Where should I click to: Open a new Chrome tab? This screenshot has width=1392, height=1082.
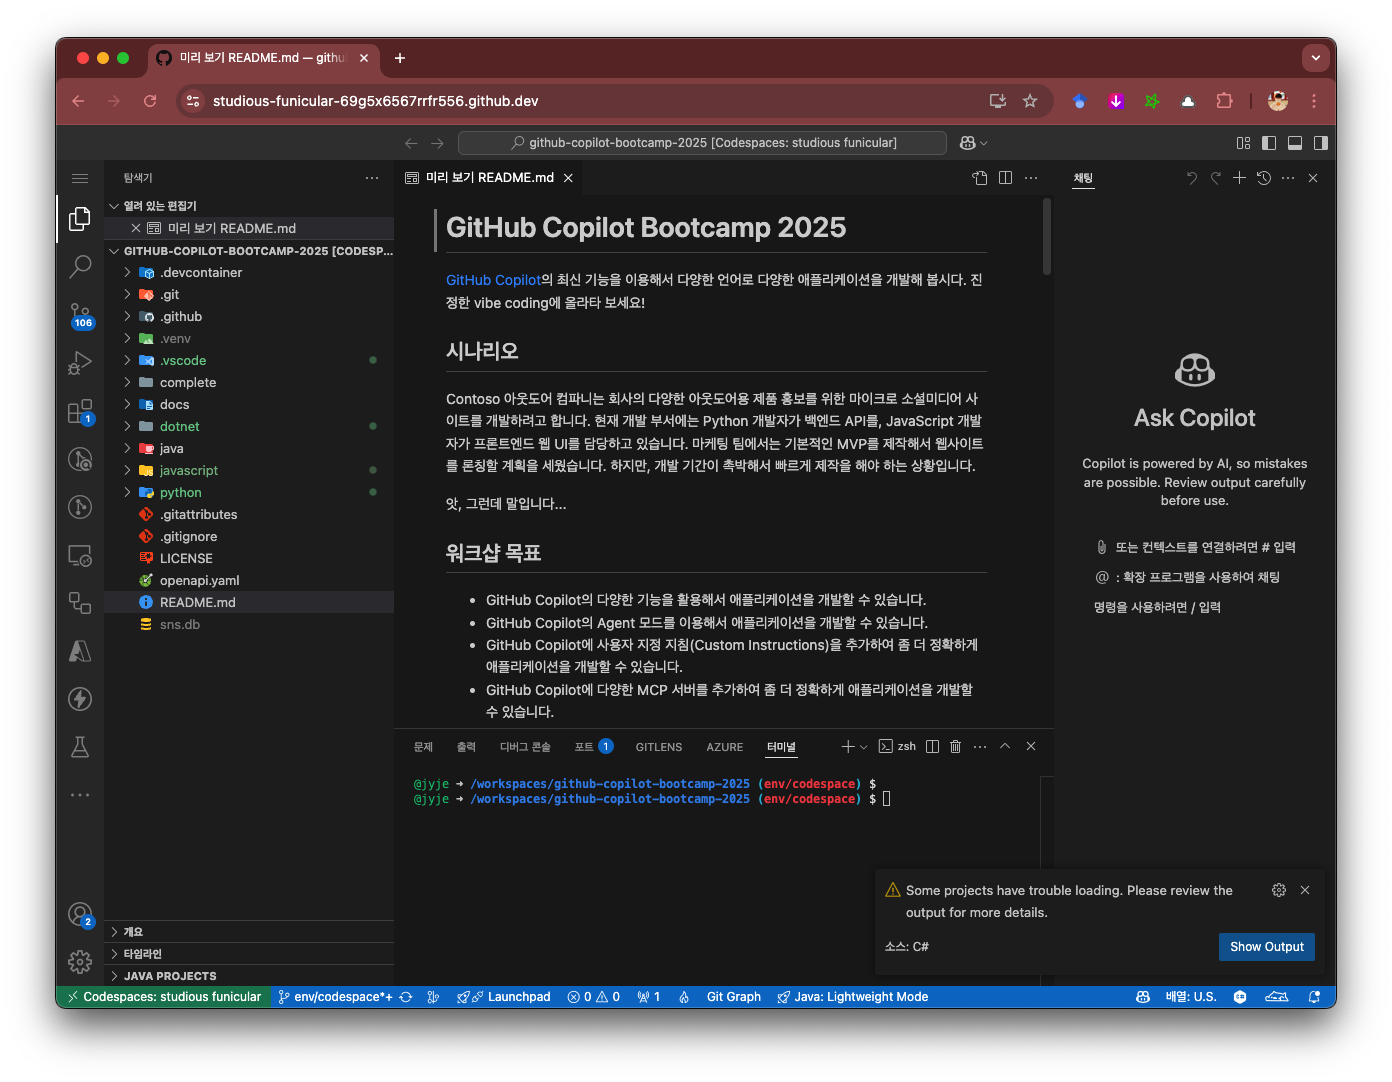tap(400, 58)
